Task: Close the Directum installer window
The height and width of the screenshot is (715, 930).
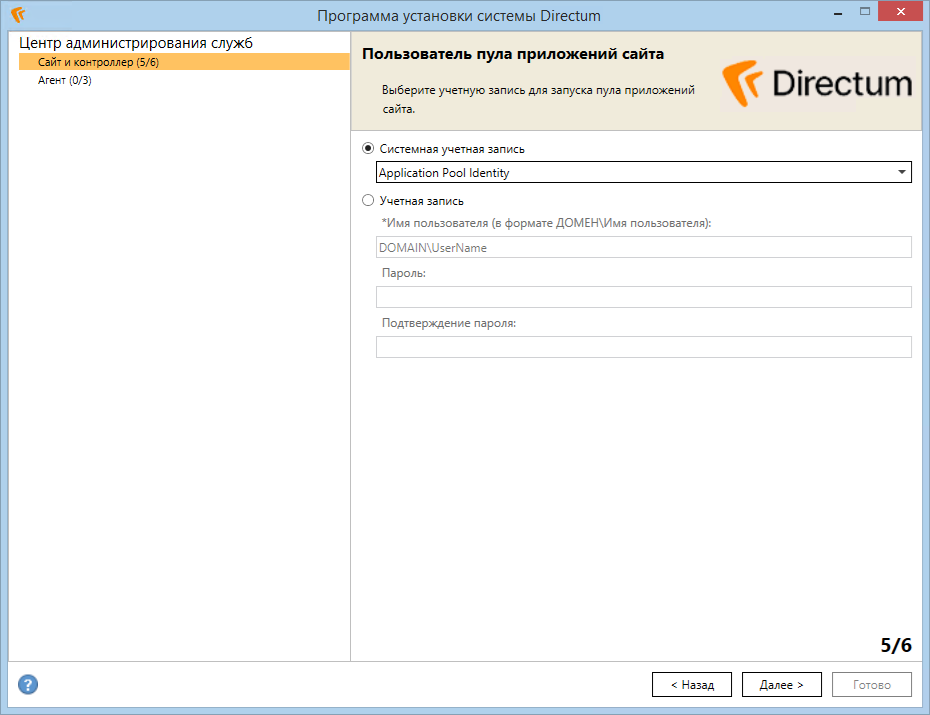Action: click(x=900, y=12)
